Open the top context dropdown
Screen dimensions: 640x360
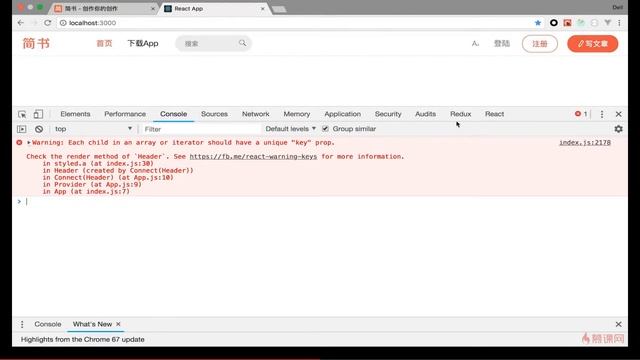(x=93, y=129)
